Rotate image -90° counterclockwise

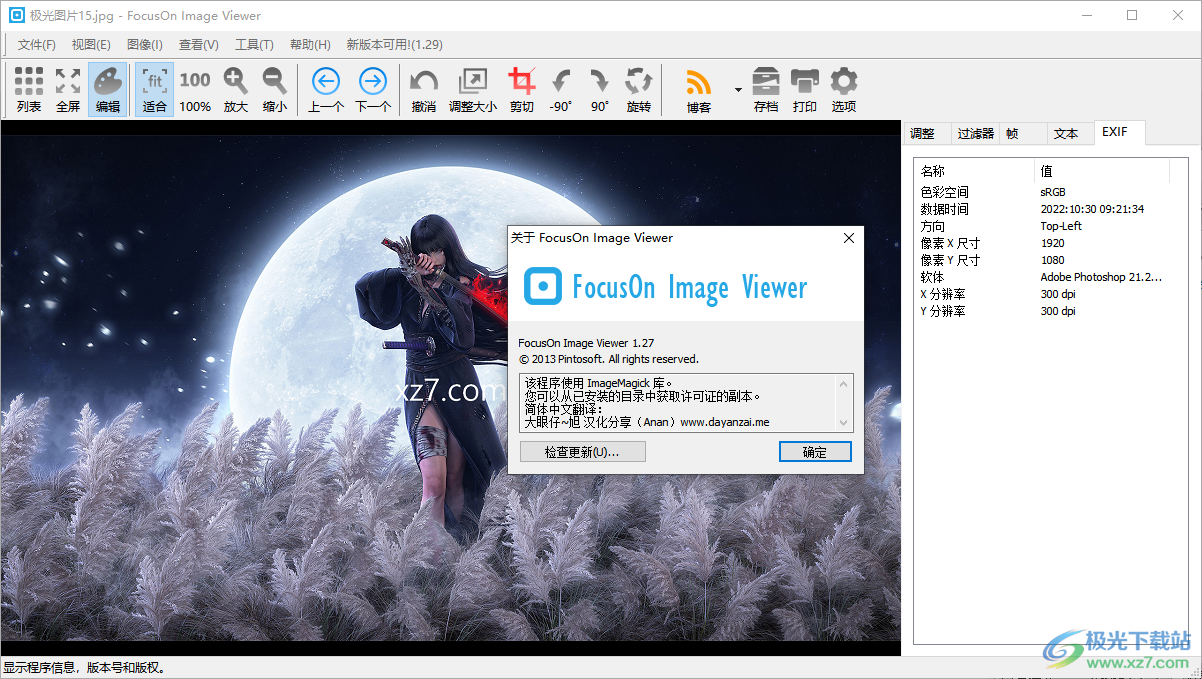[561, 90]
